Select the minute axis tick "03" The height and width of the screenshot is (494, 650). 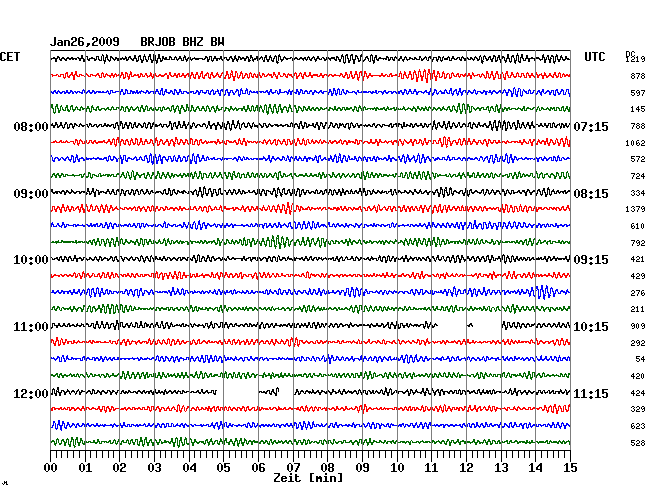pyautogui.click(x=155, y=468)
